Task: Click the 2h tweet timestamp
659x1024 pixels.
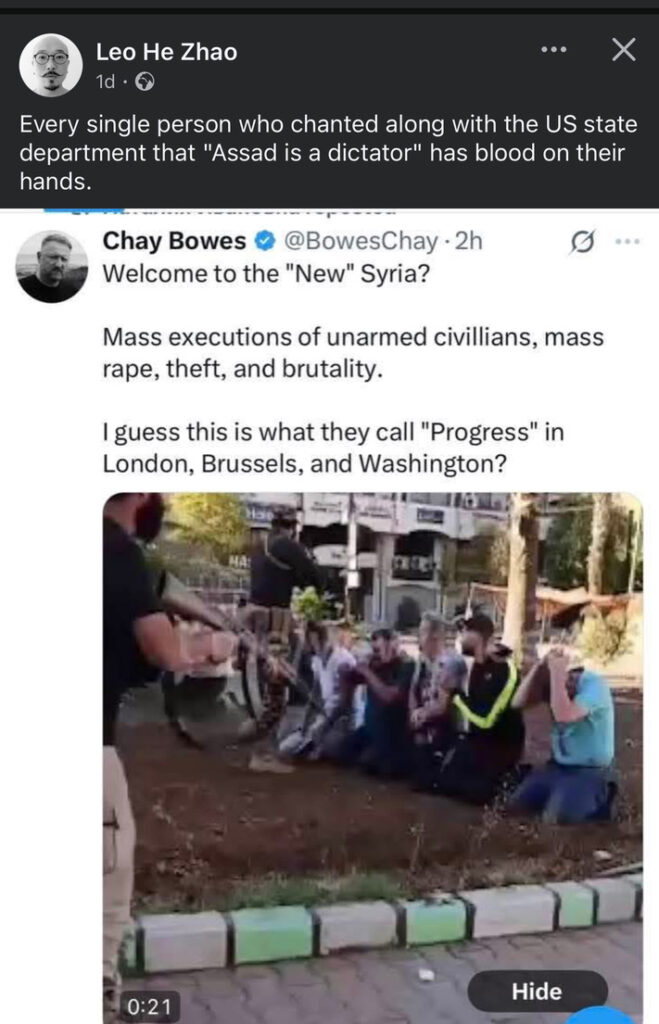Action: coord(468,241)
